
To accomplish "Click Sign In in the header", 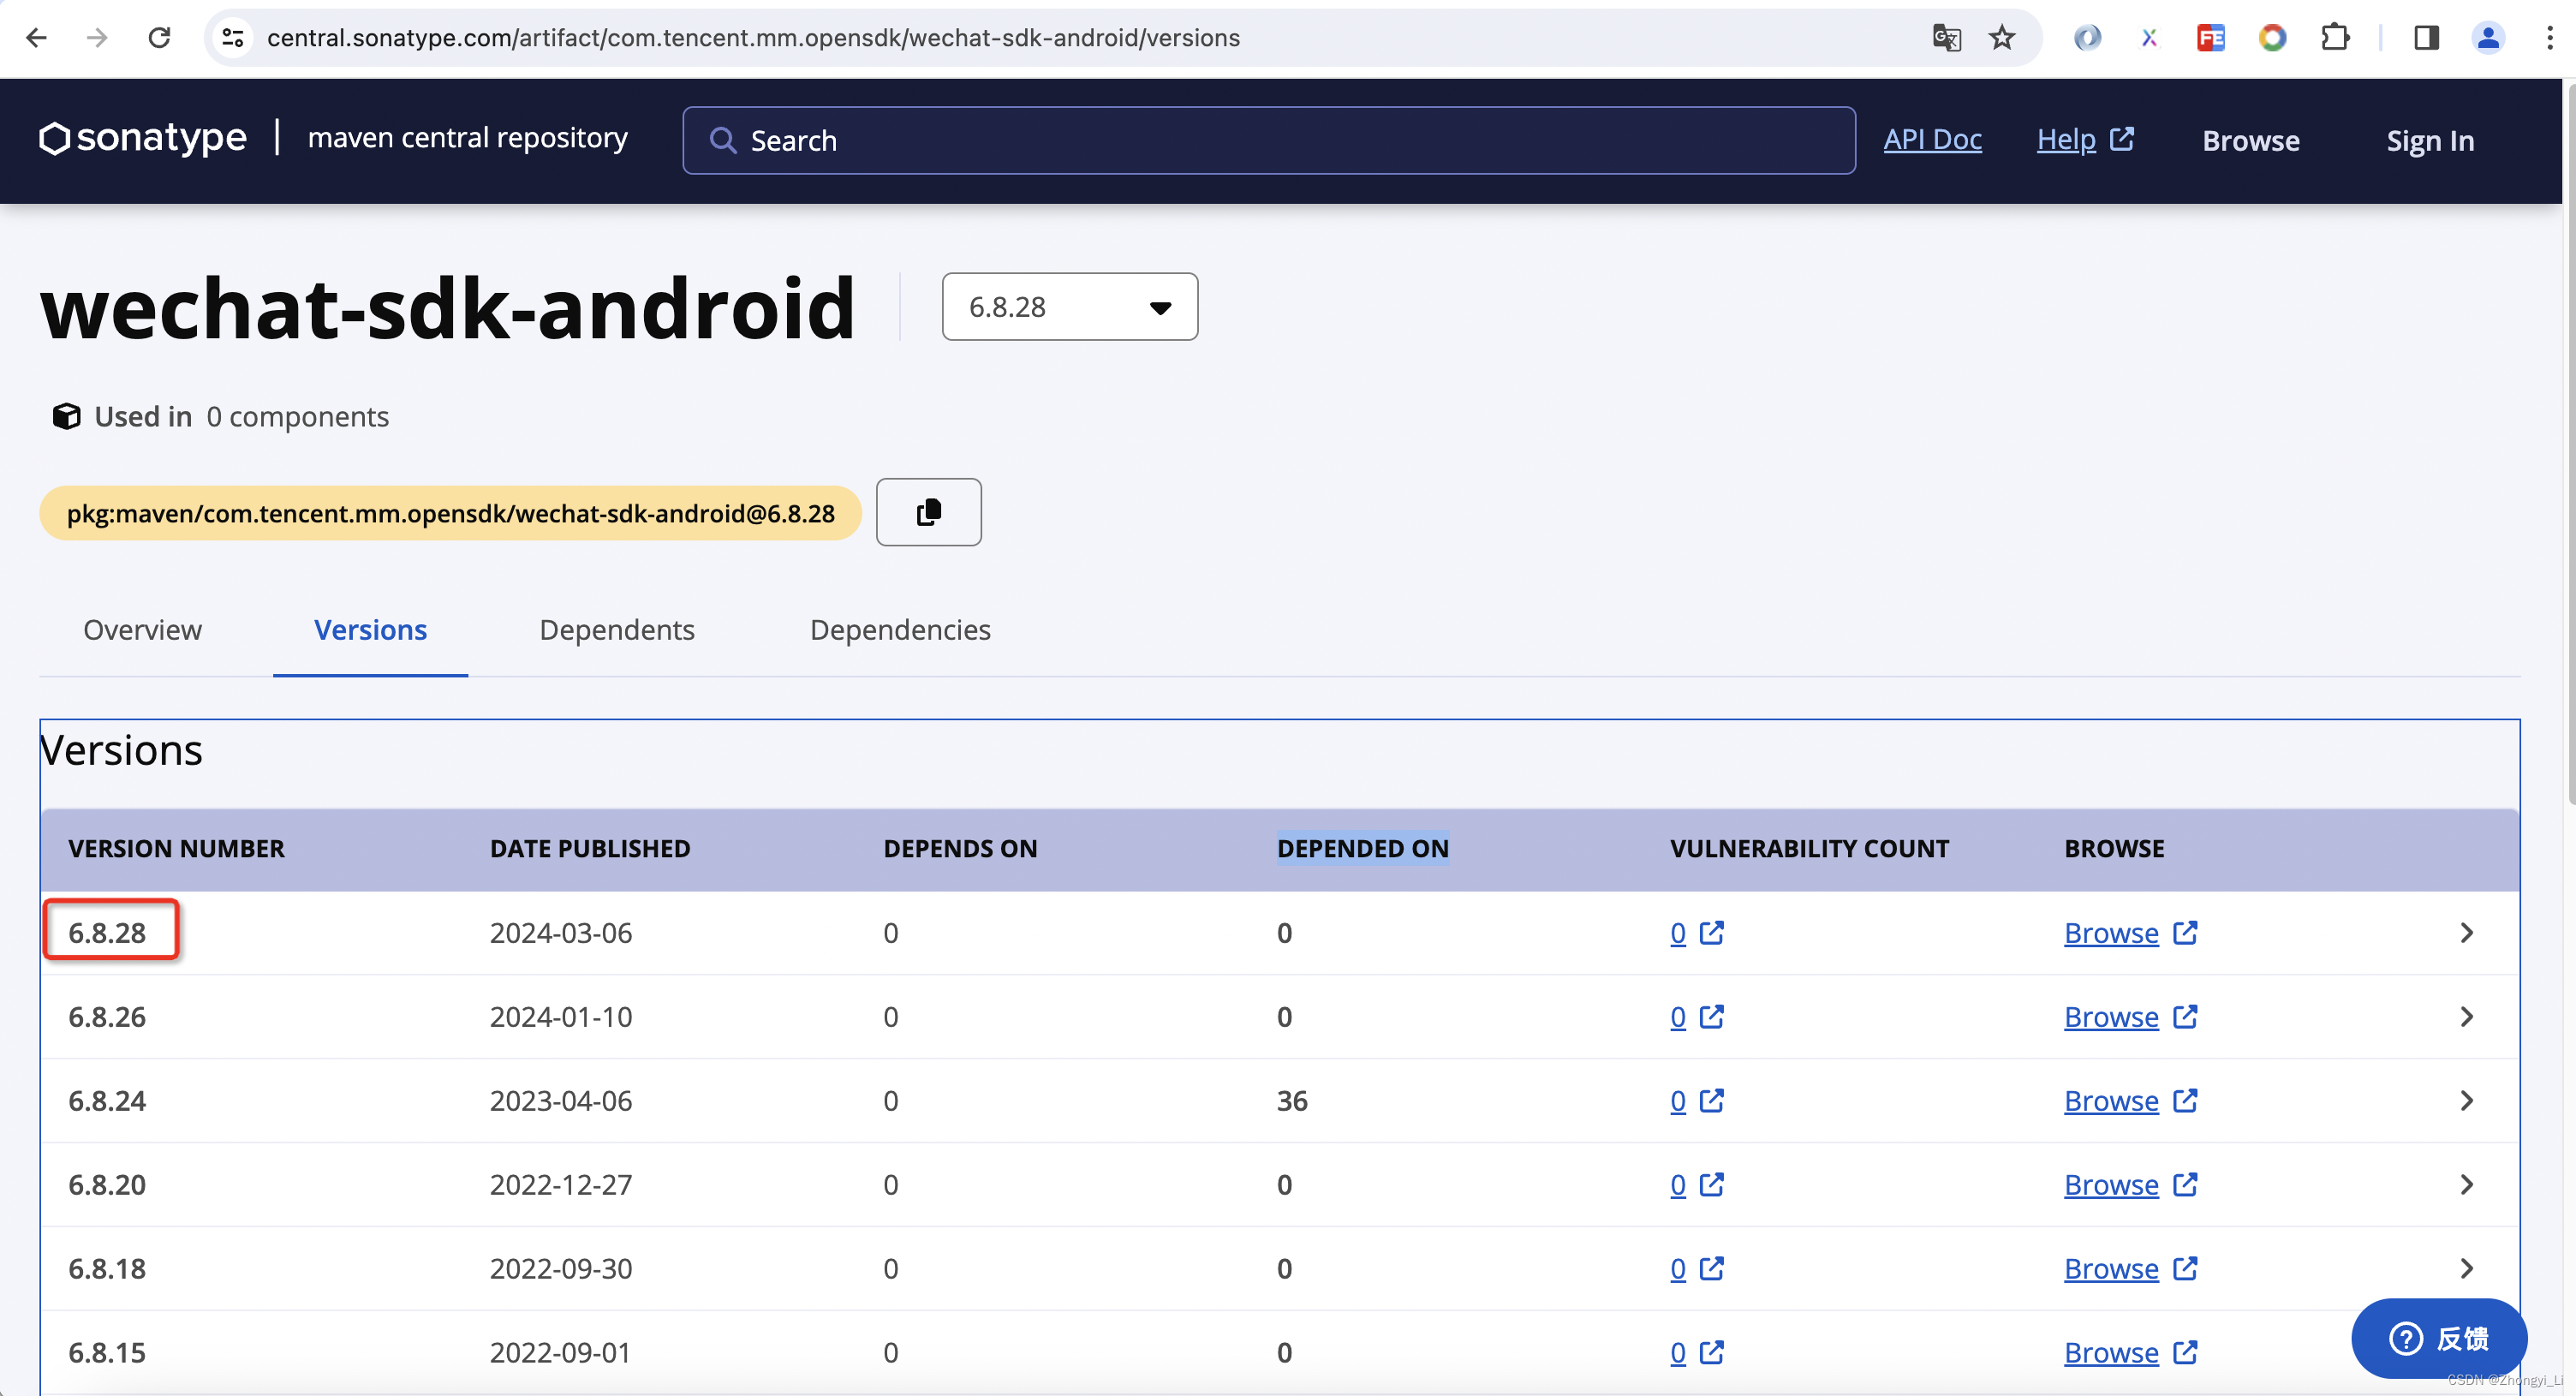I will pos(2429,141).
